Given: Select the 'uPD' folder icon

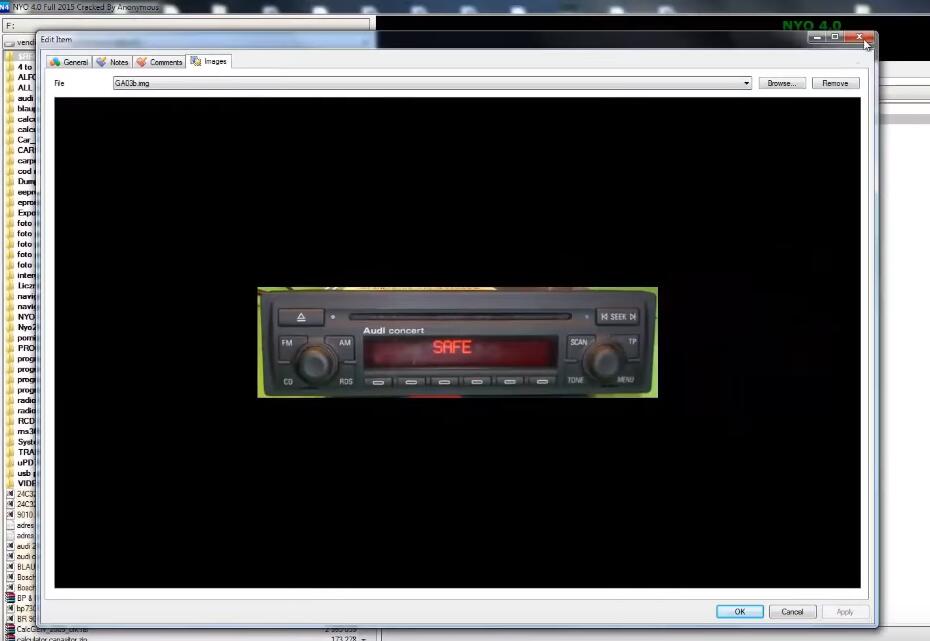Looking at the screenshot, I should pos(10,463).
